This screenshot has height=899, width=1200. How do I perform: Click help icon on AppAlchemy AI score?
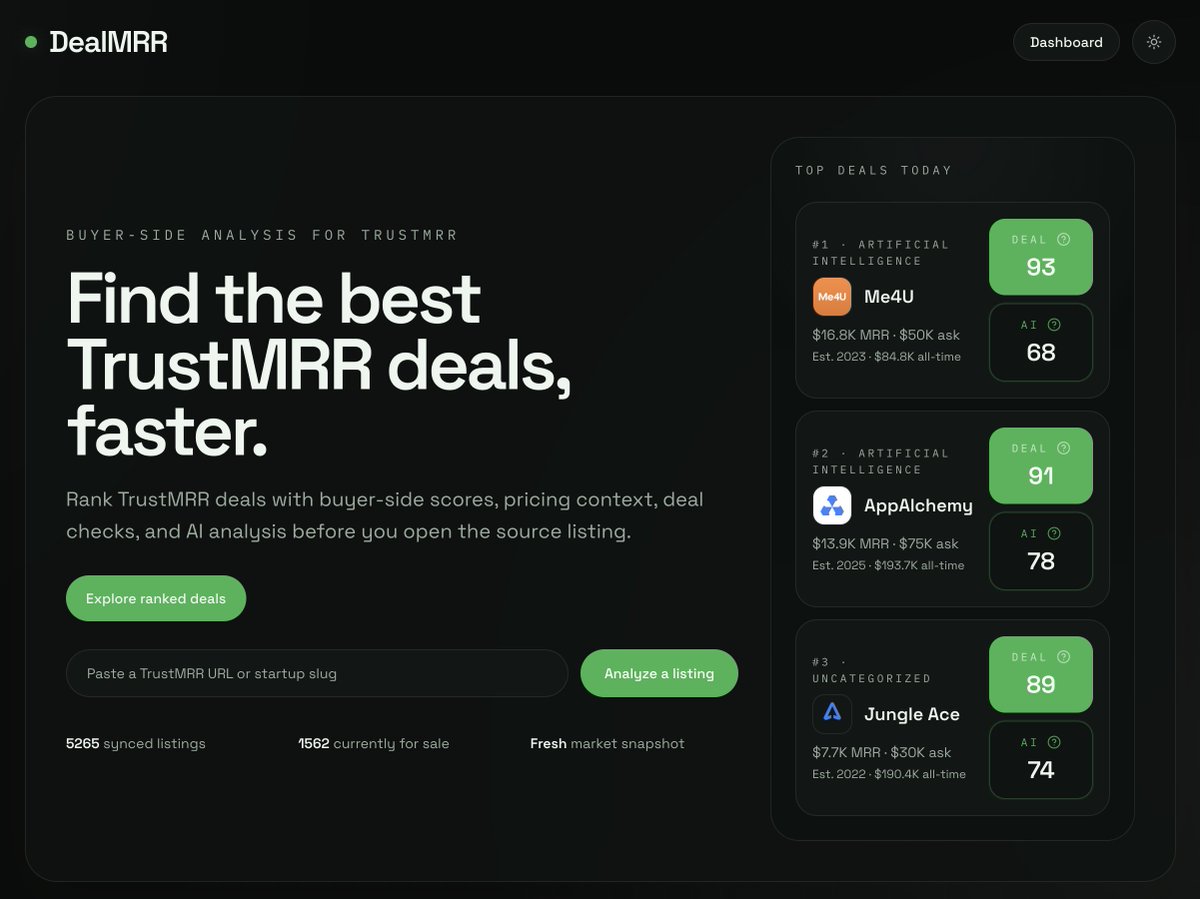click(x=1054, y=534)
